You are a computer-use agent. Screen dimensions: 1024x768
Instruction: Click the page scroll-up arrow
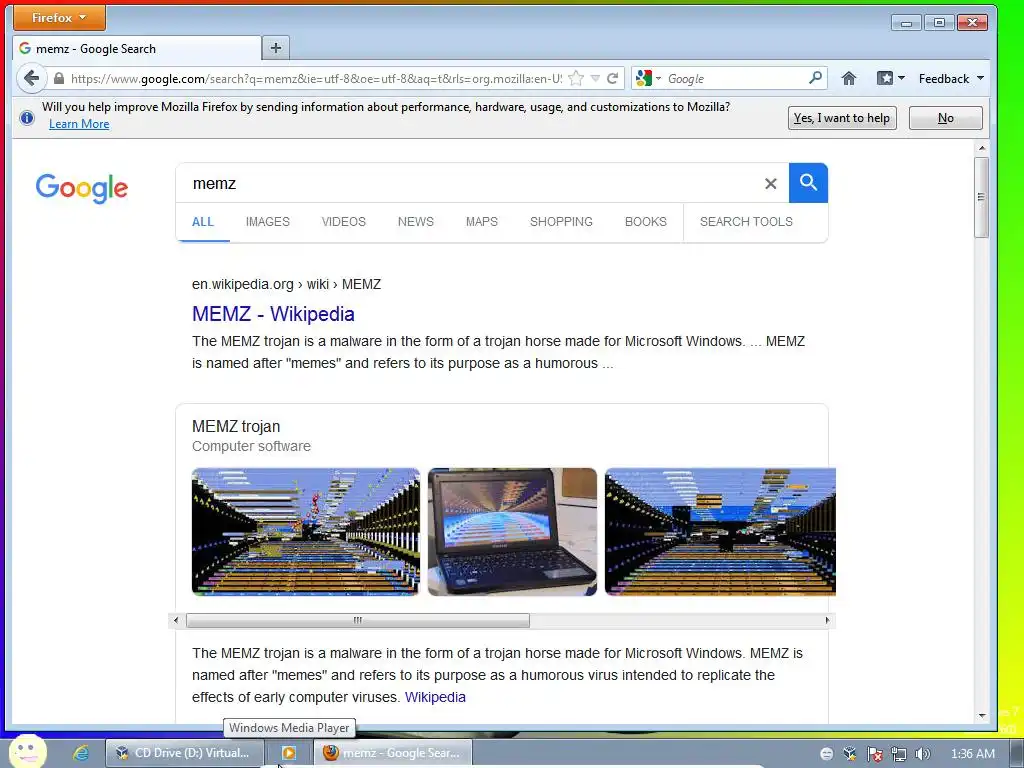point(982,148)
